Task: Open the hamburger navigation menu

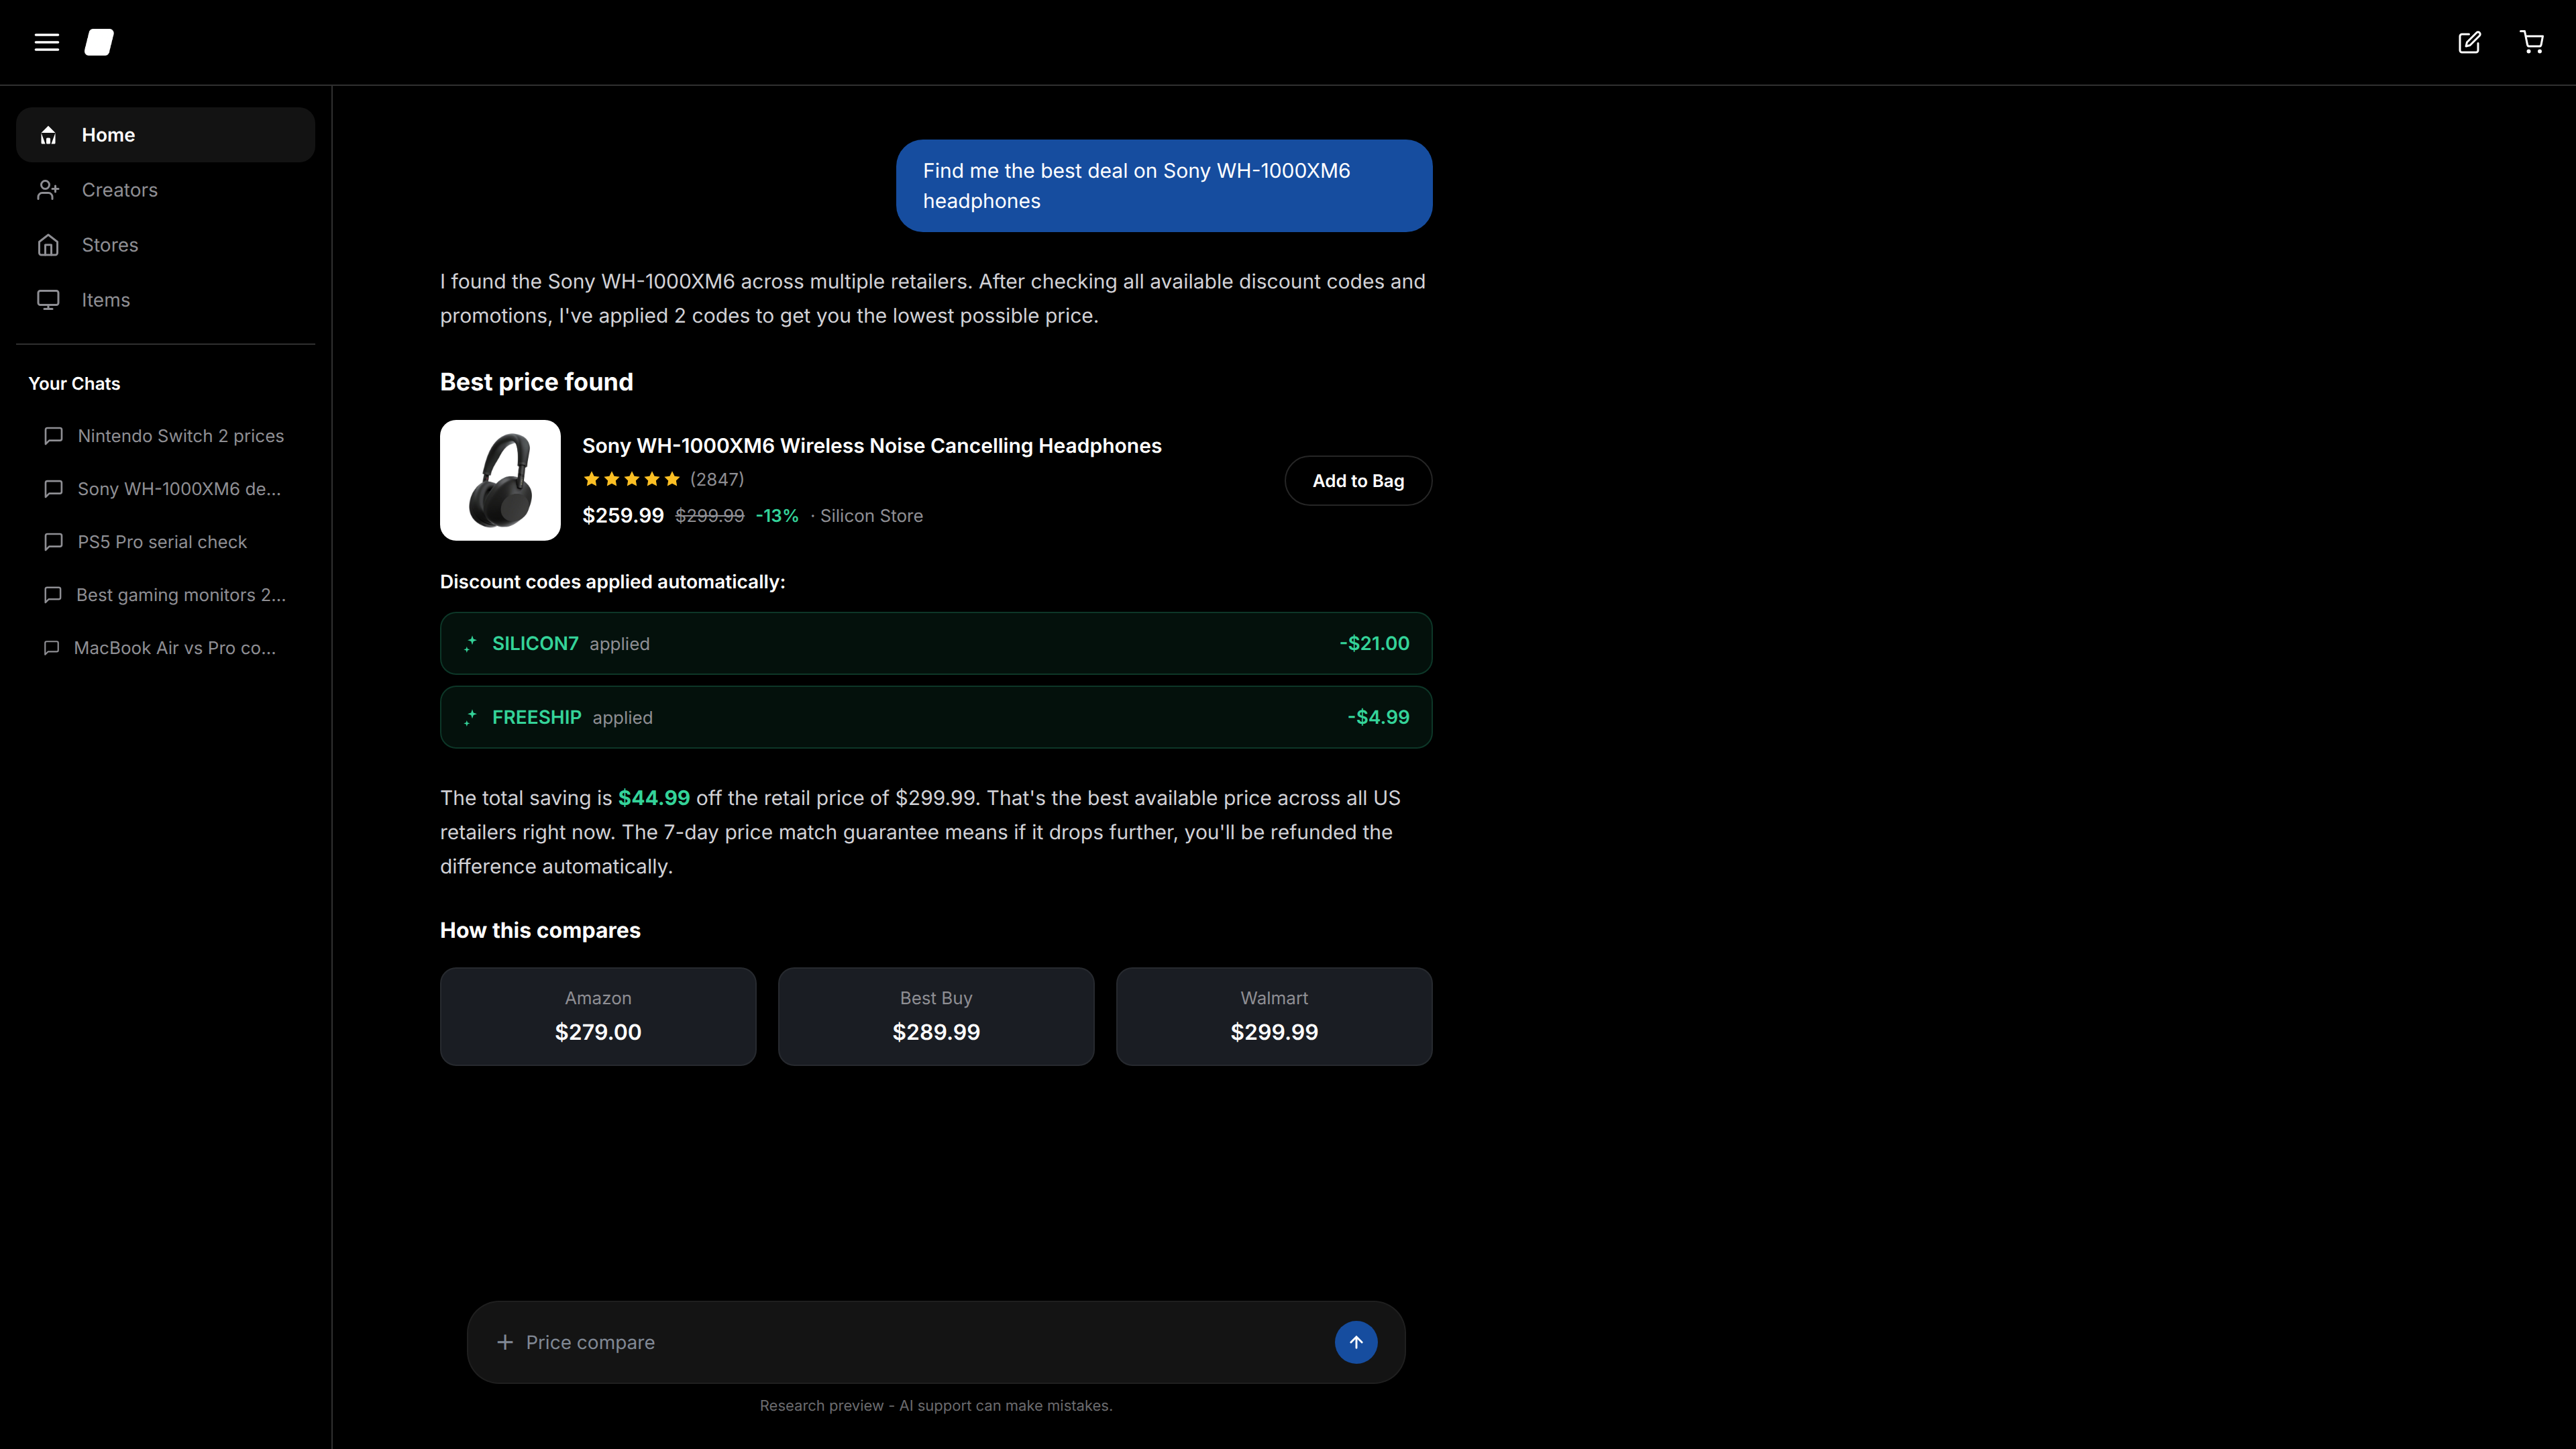Action: tap(46, 42)
